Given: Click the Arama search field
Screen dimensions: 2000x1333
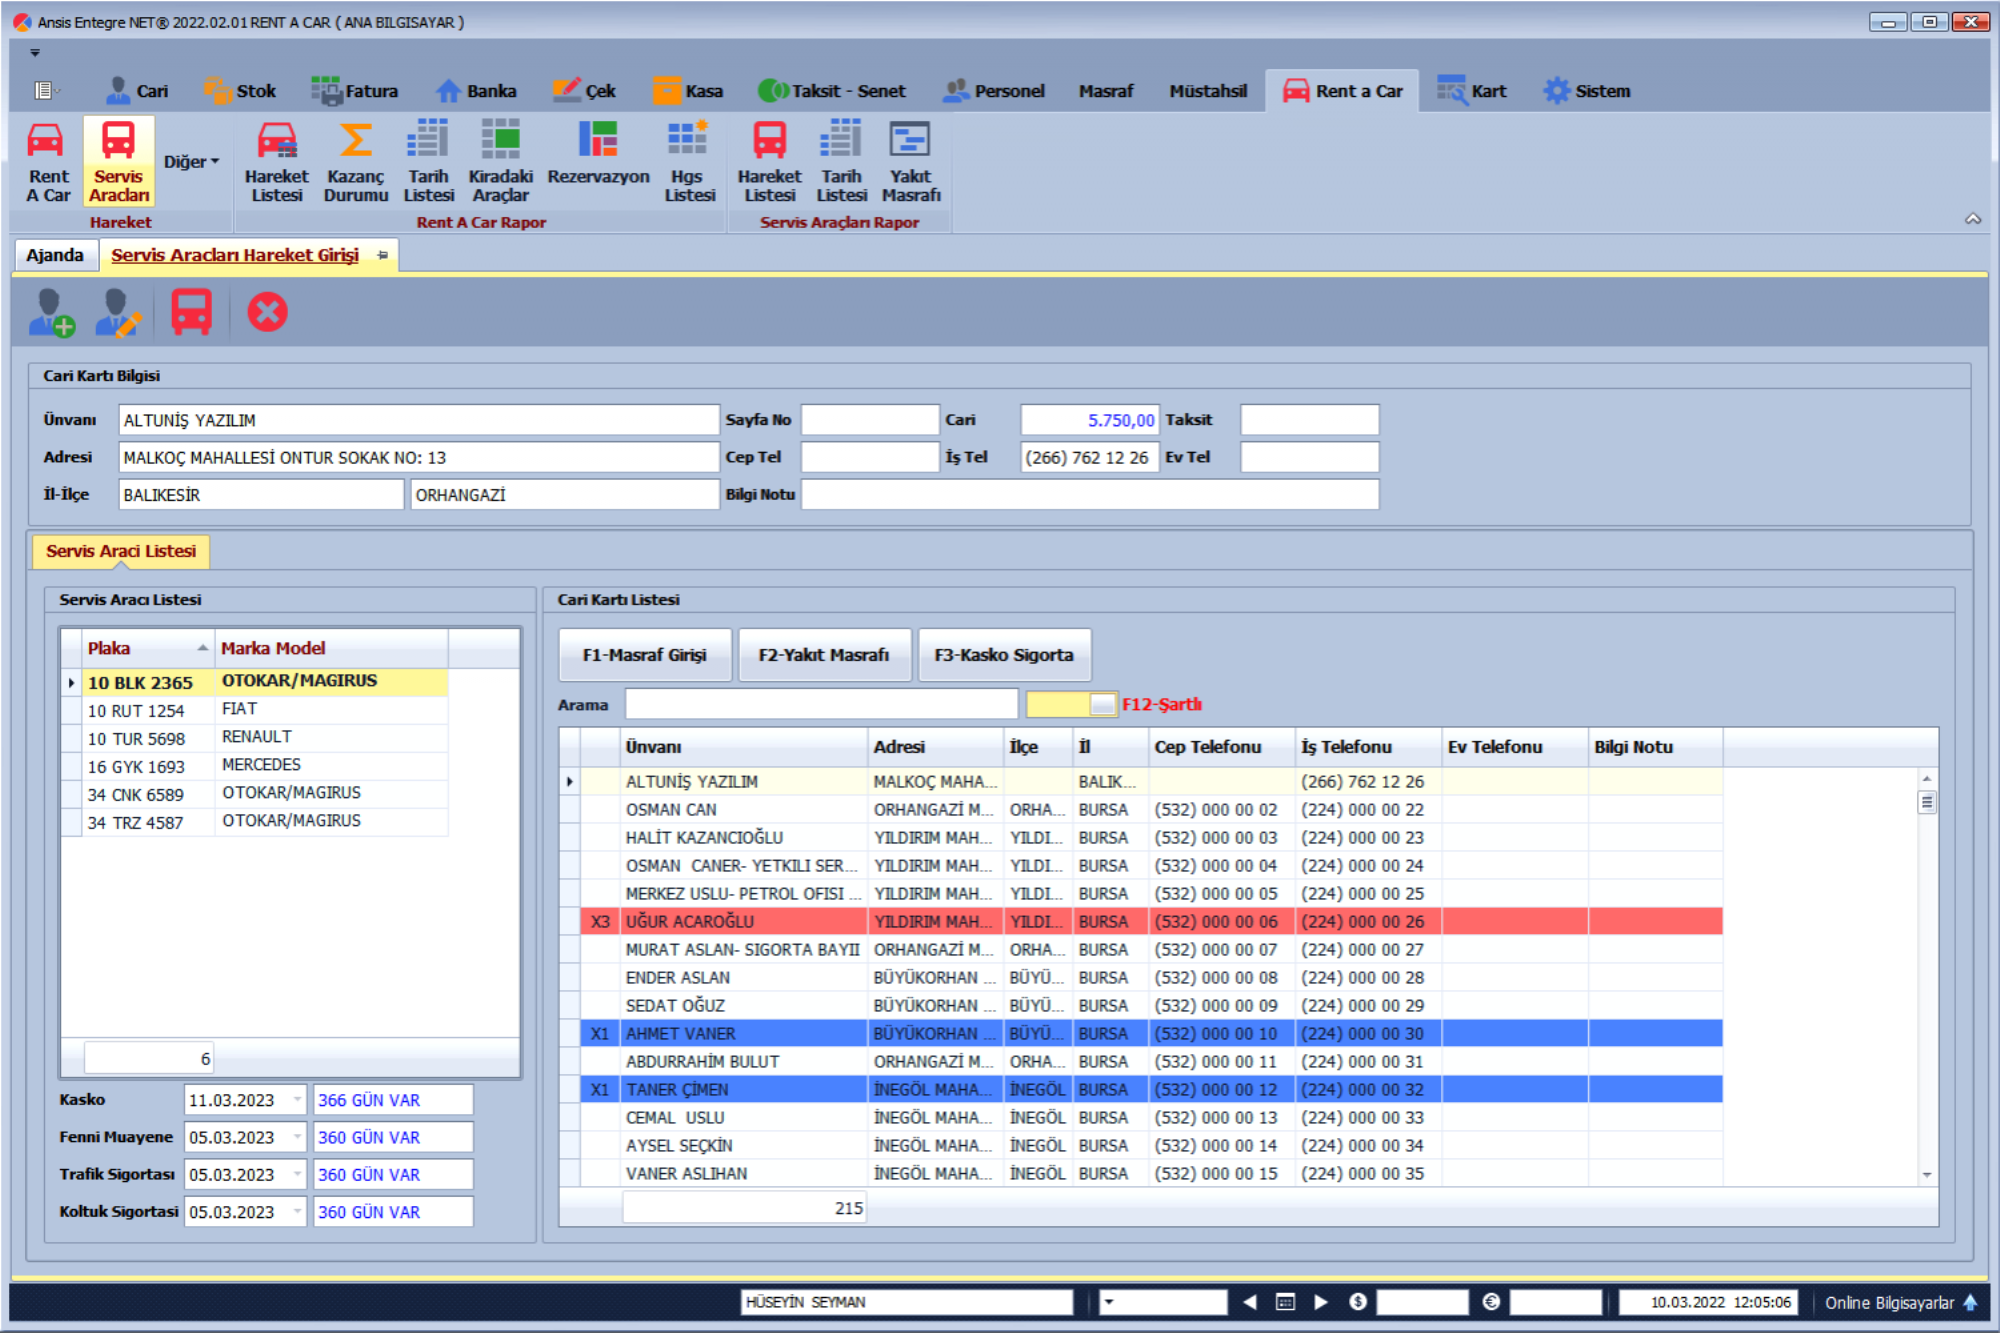Looking at the screenshot, I should coord(821,704).
